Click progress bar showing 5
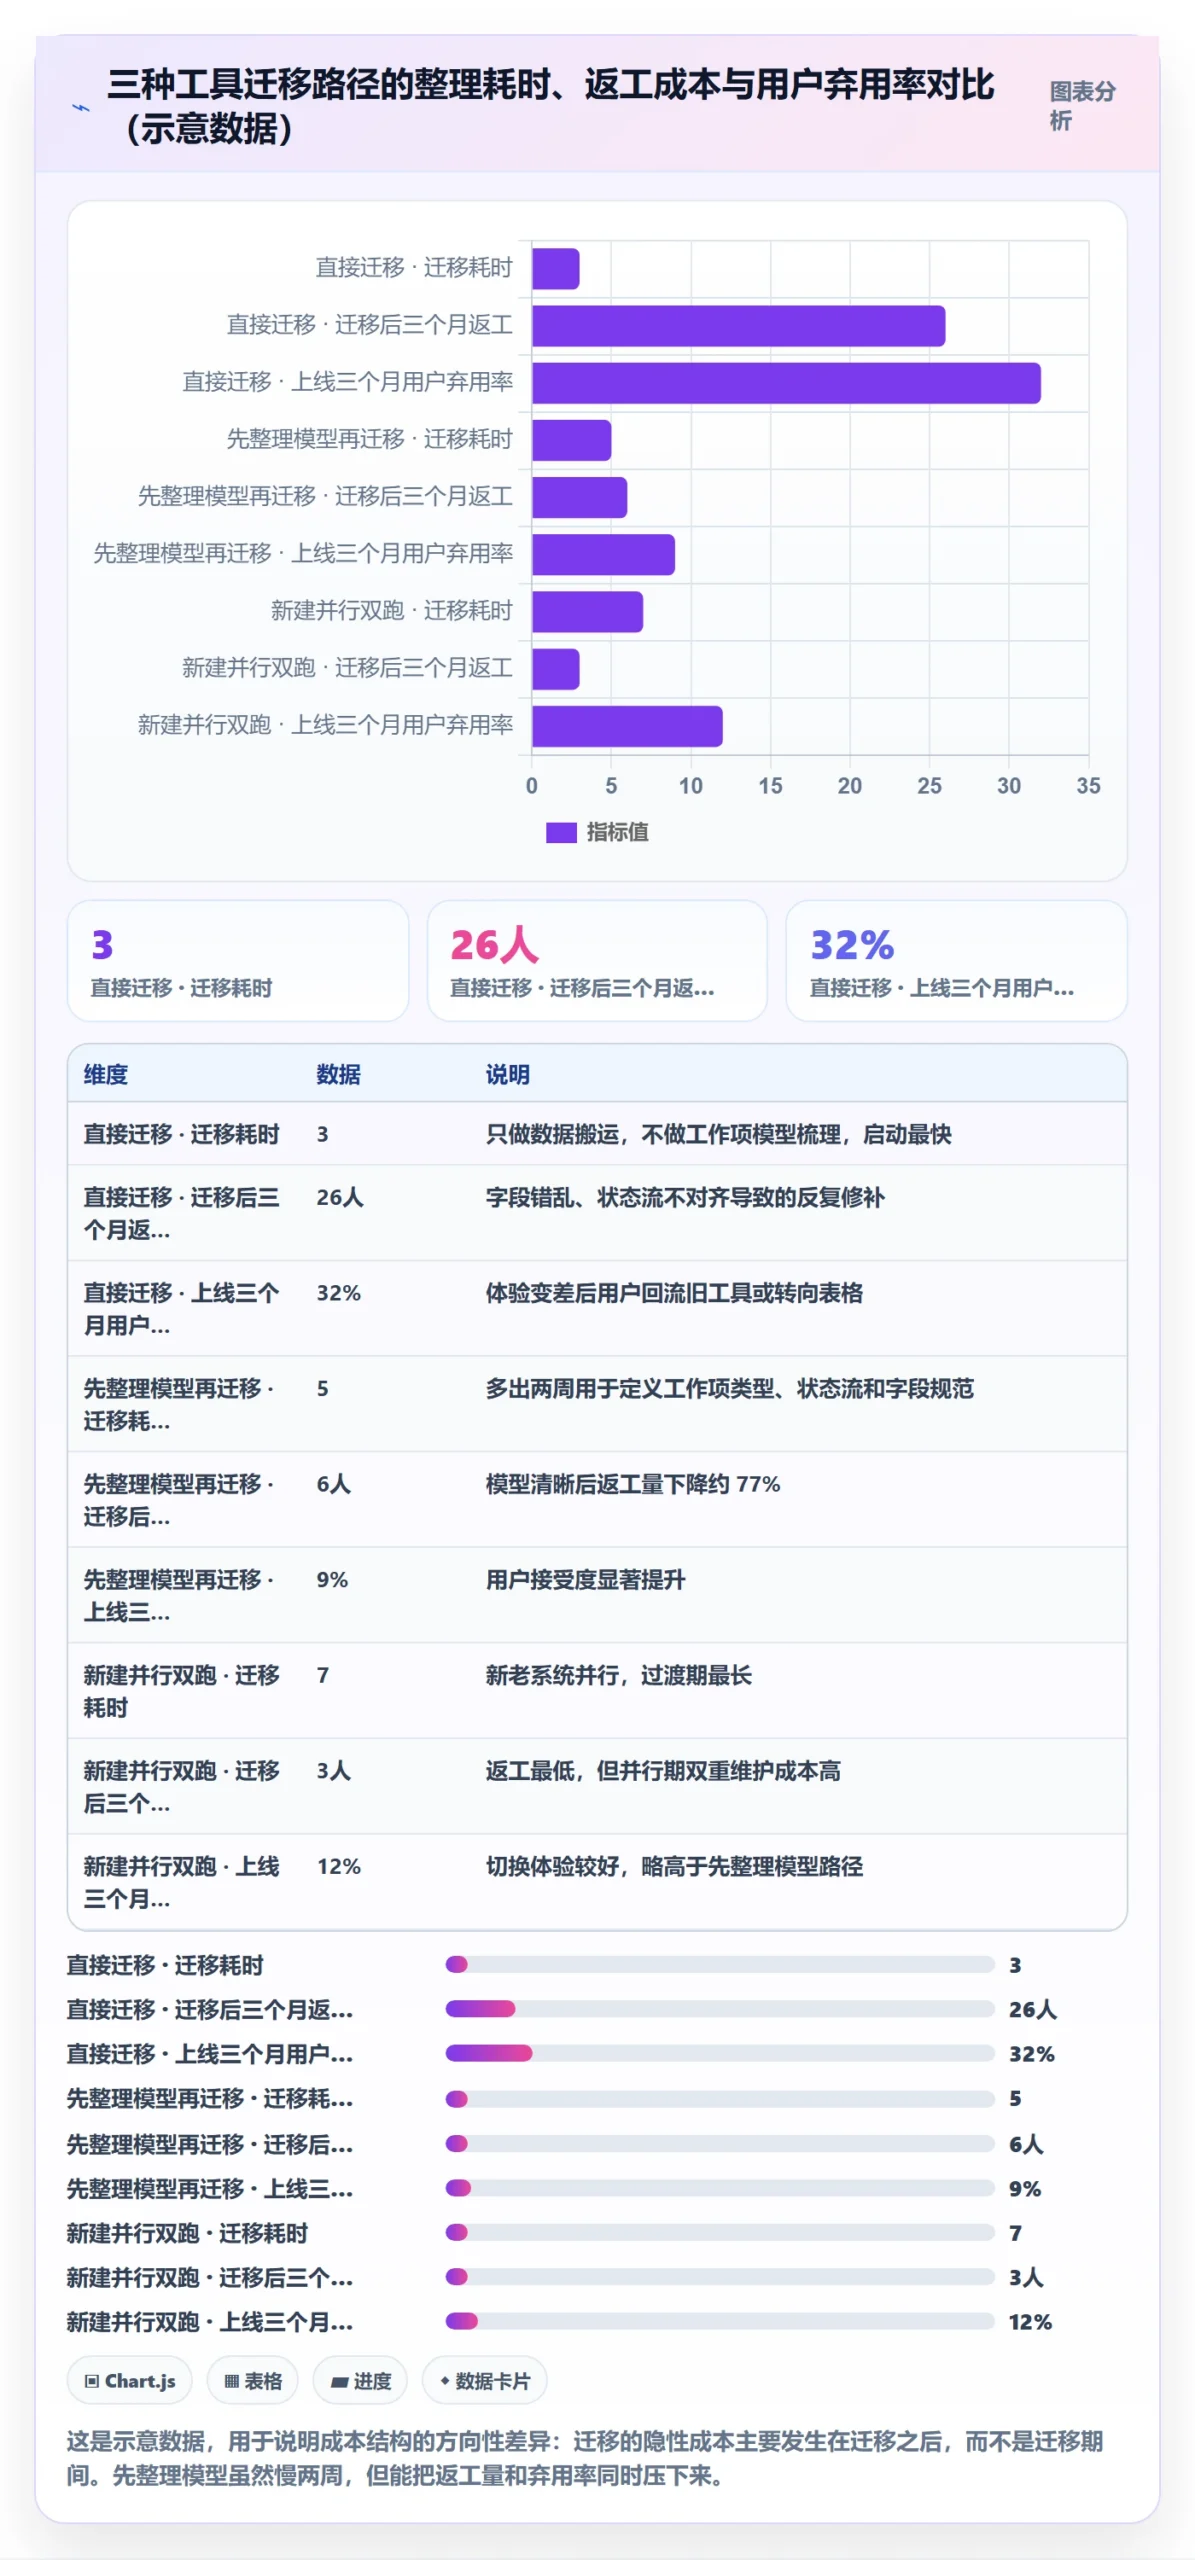 pyautogui.click(x=720, y=2098)
